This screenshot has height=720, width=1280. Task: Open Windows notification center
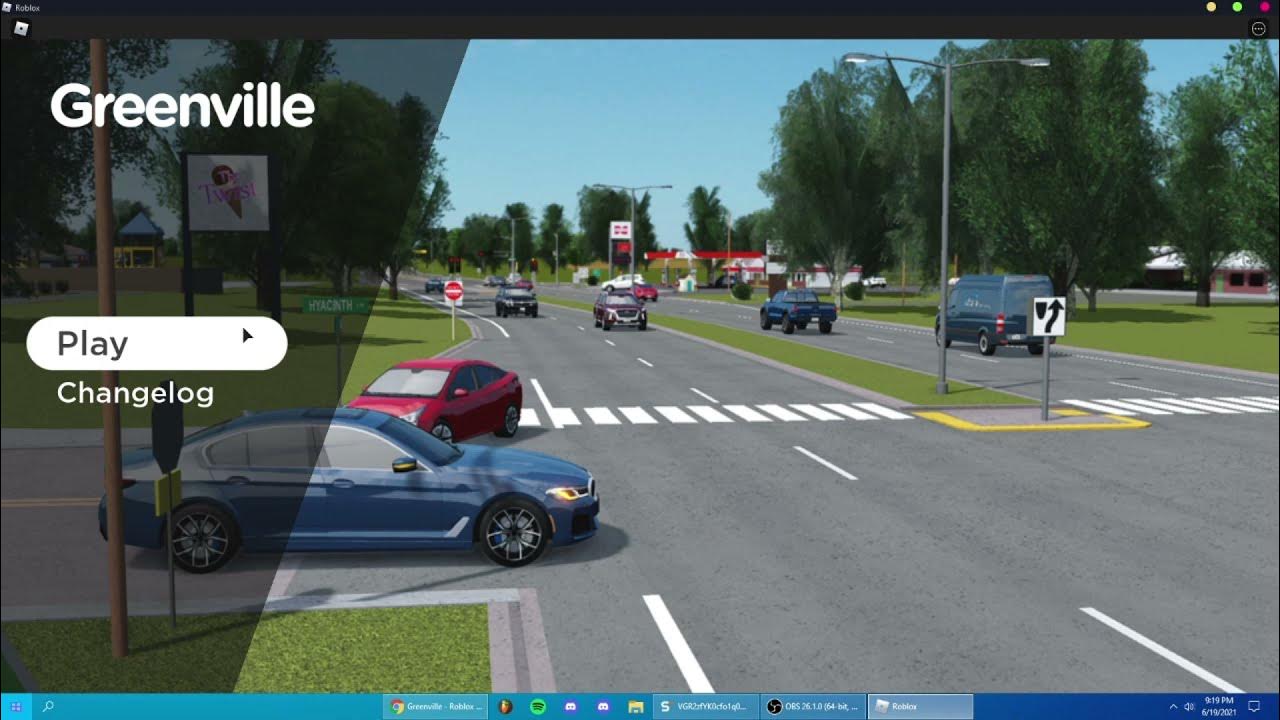(x=1254, y=707)
